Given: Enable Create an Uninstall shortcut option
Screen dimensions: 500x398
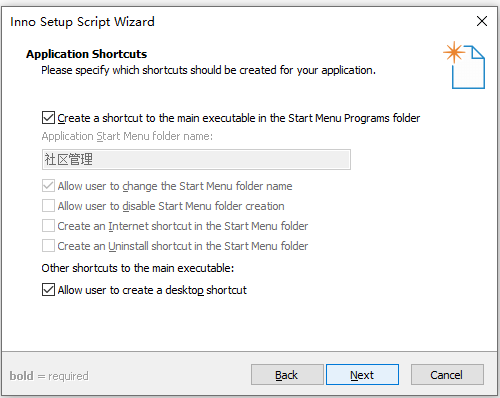Looking at the screenshot, I should click(x=48, y=246).
